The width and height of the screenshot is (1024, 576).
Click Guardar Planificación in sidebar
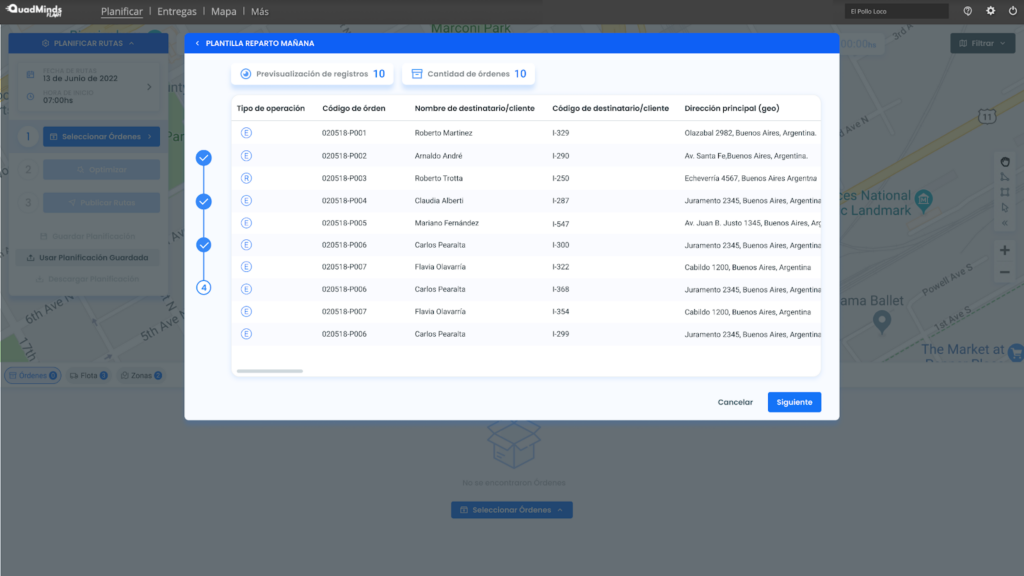[88, 236]
